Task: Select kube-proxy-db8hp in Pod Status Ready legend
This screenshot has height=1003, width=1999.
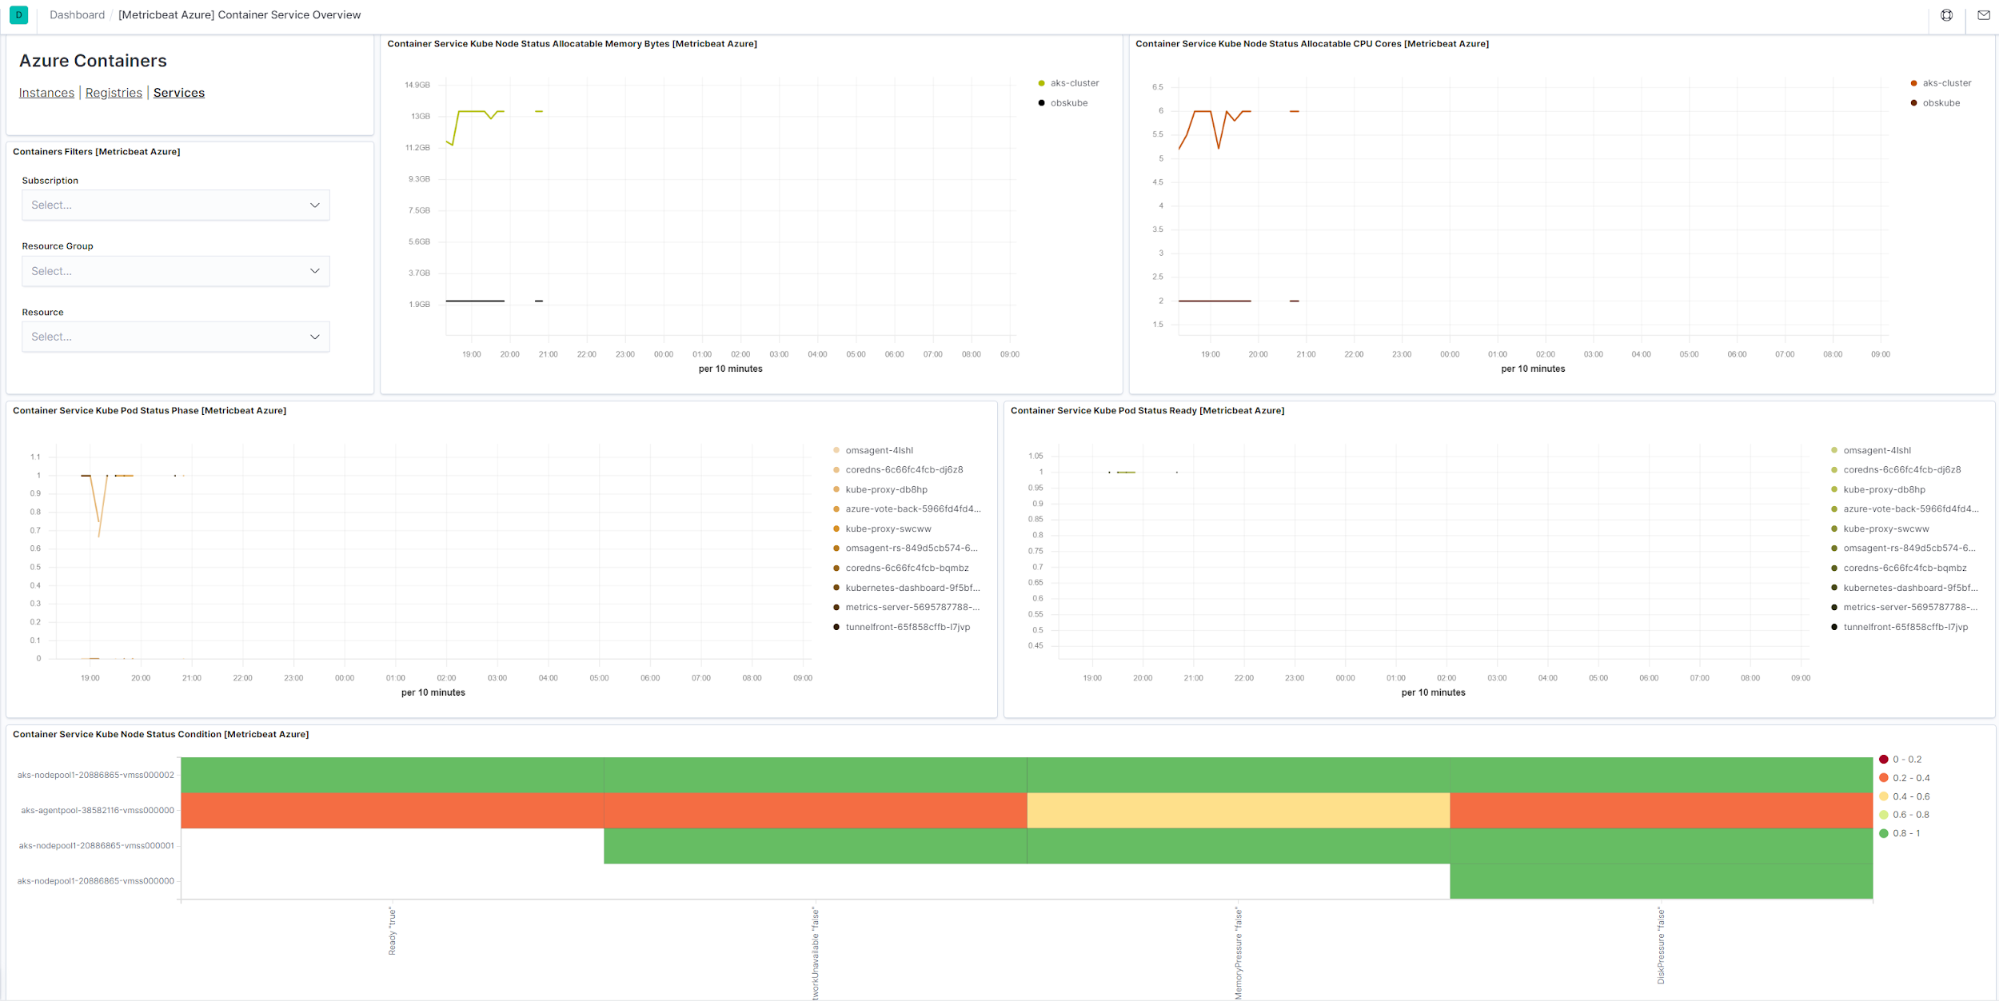Action: (1878, 490)
